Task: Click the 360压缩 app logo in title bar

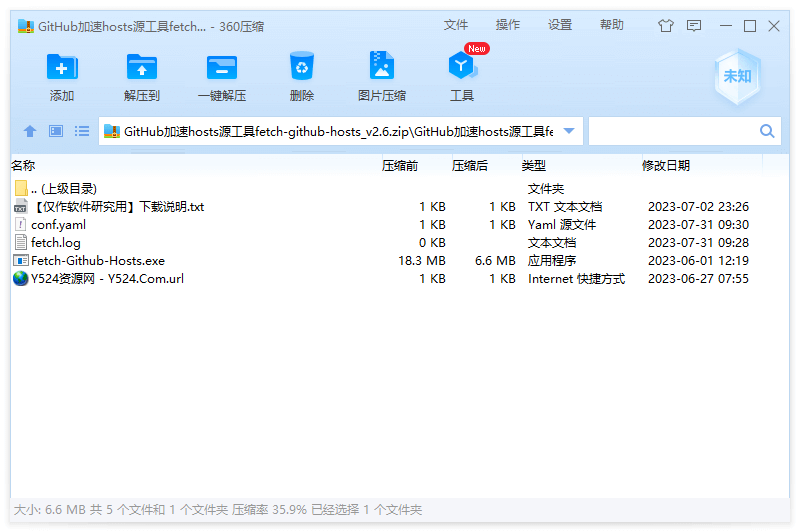Action: (x=26, y=26)
